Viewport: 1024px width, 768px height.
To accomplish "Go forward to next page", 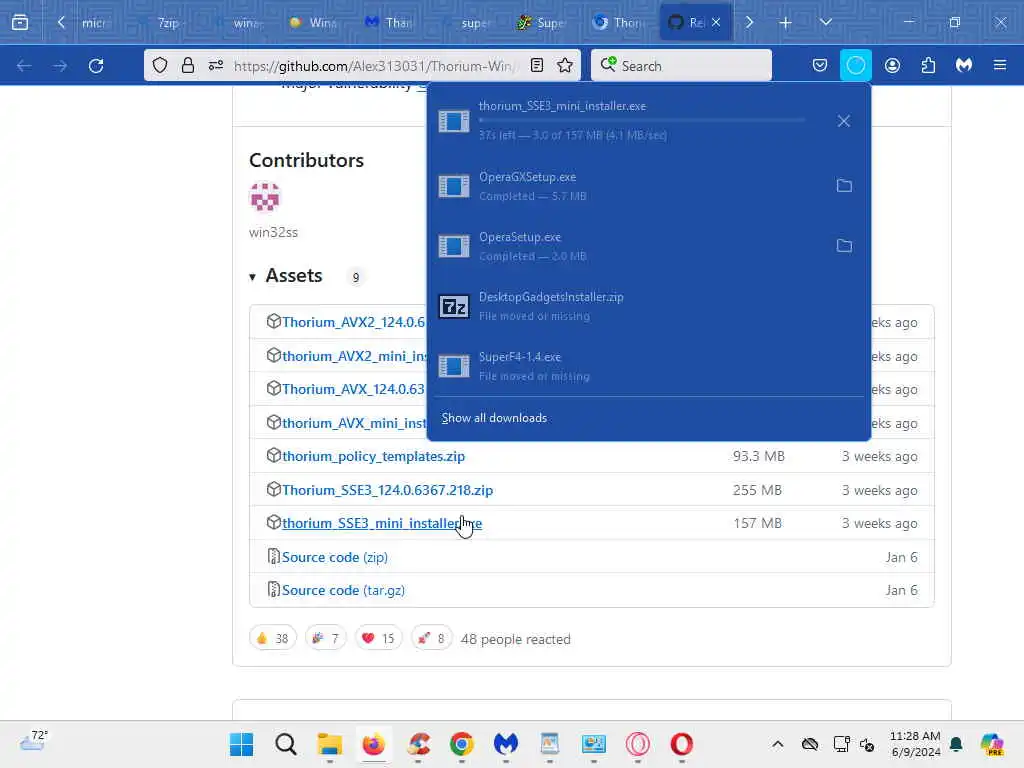I will [60, 65].
